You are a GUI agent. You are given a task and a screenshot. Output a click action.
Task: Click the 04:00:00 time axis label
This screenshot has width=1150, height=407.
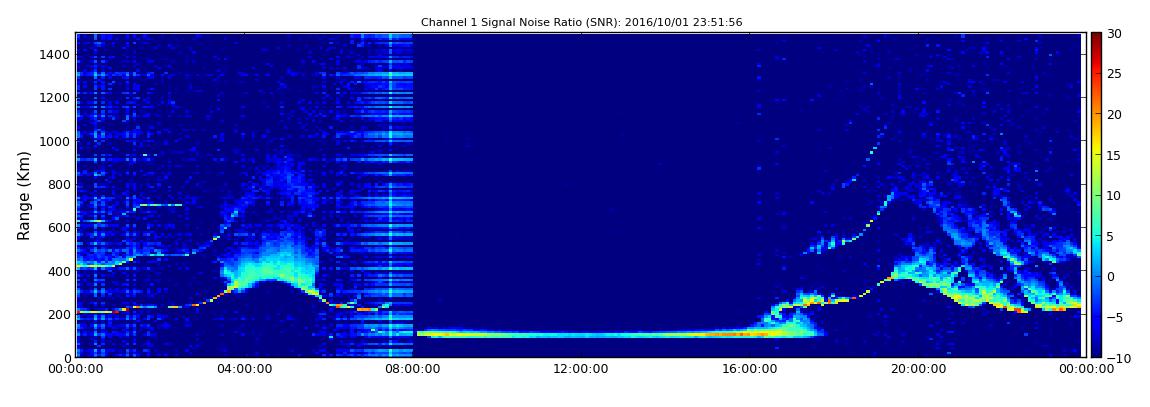(x=244, y=370)
